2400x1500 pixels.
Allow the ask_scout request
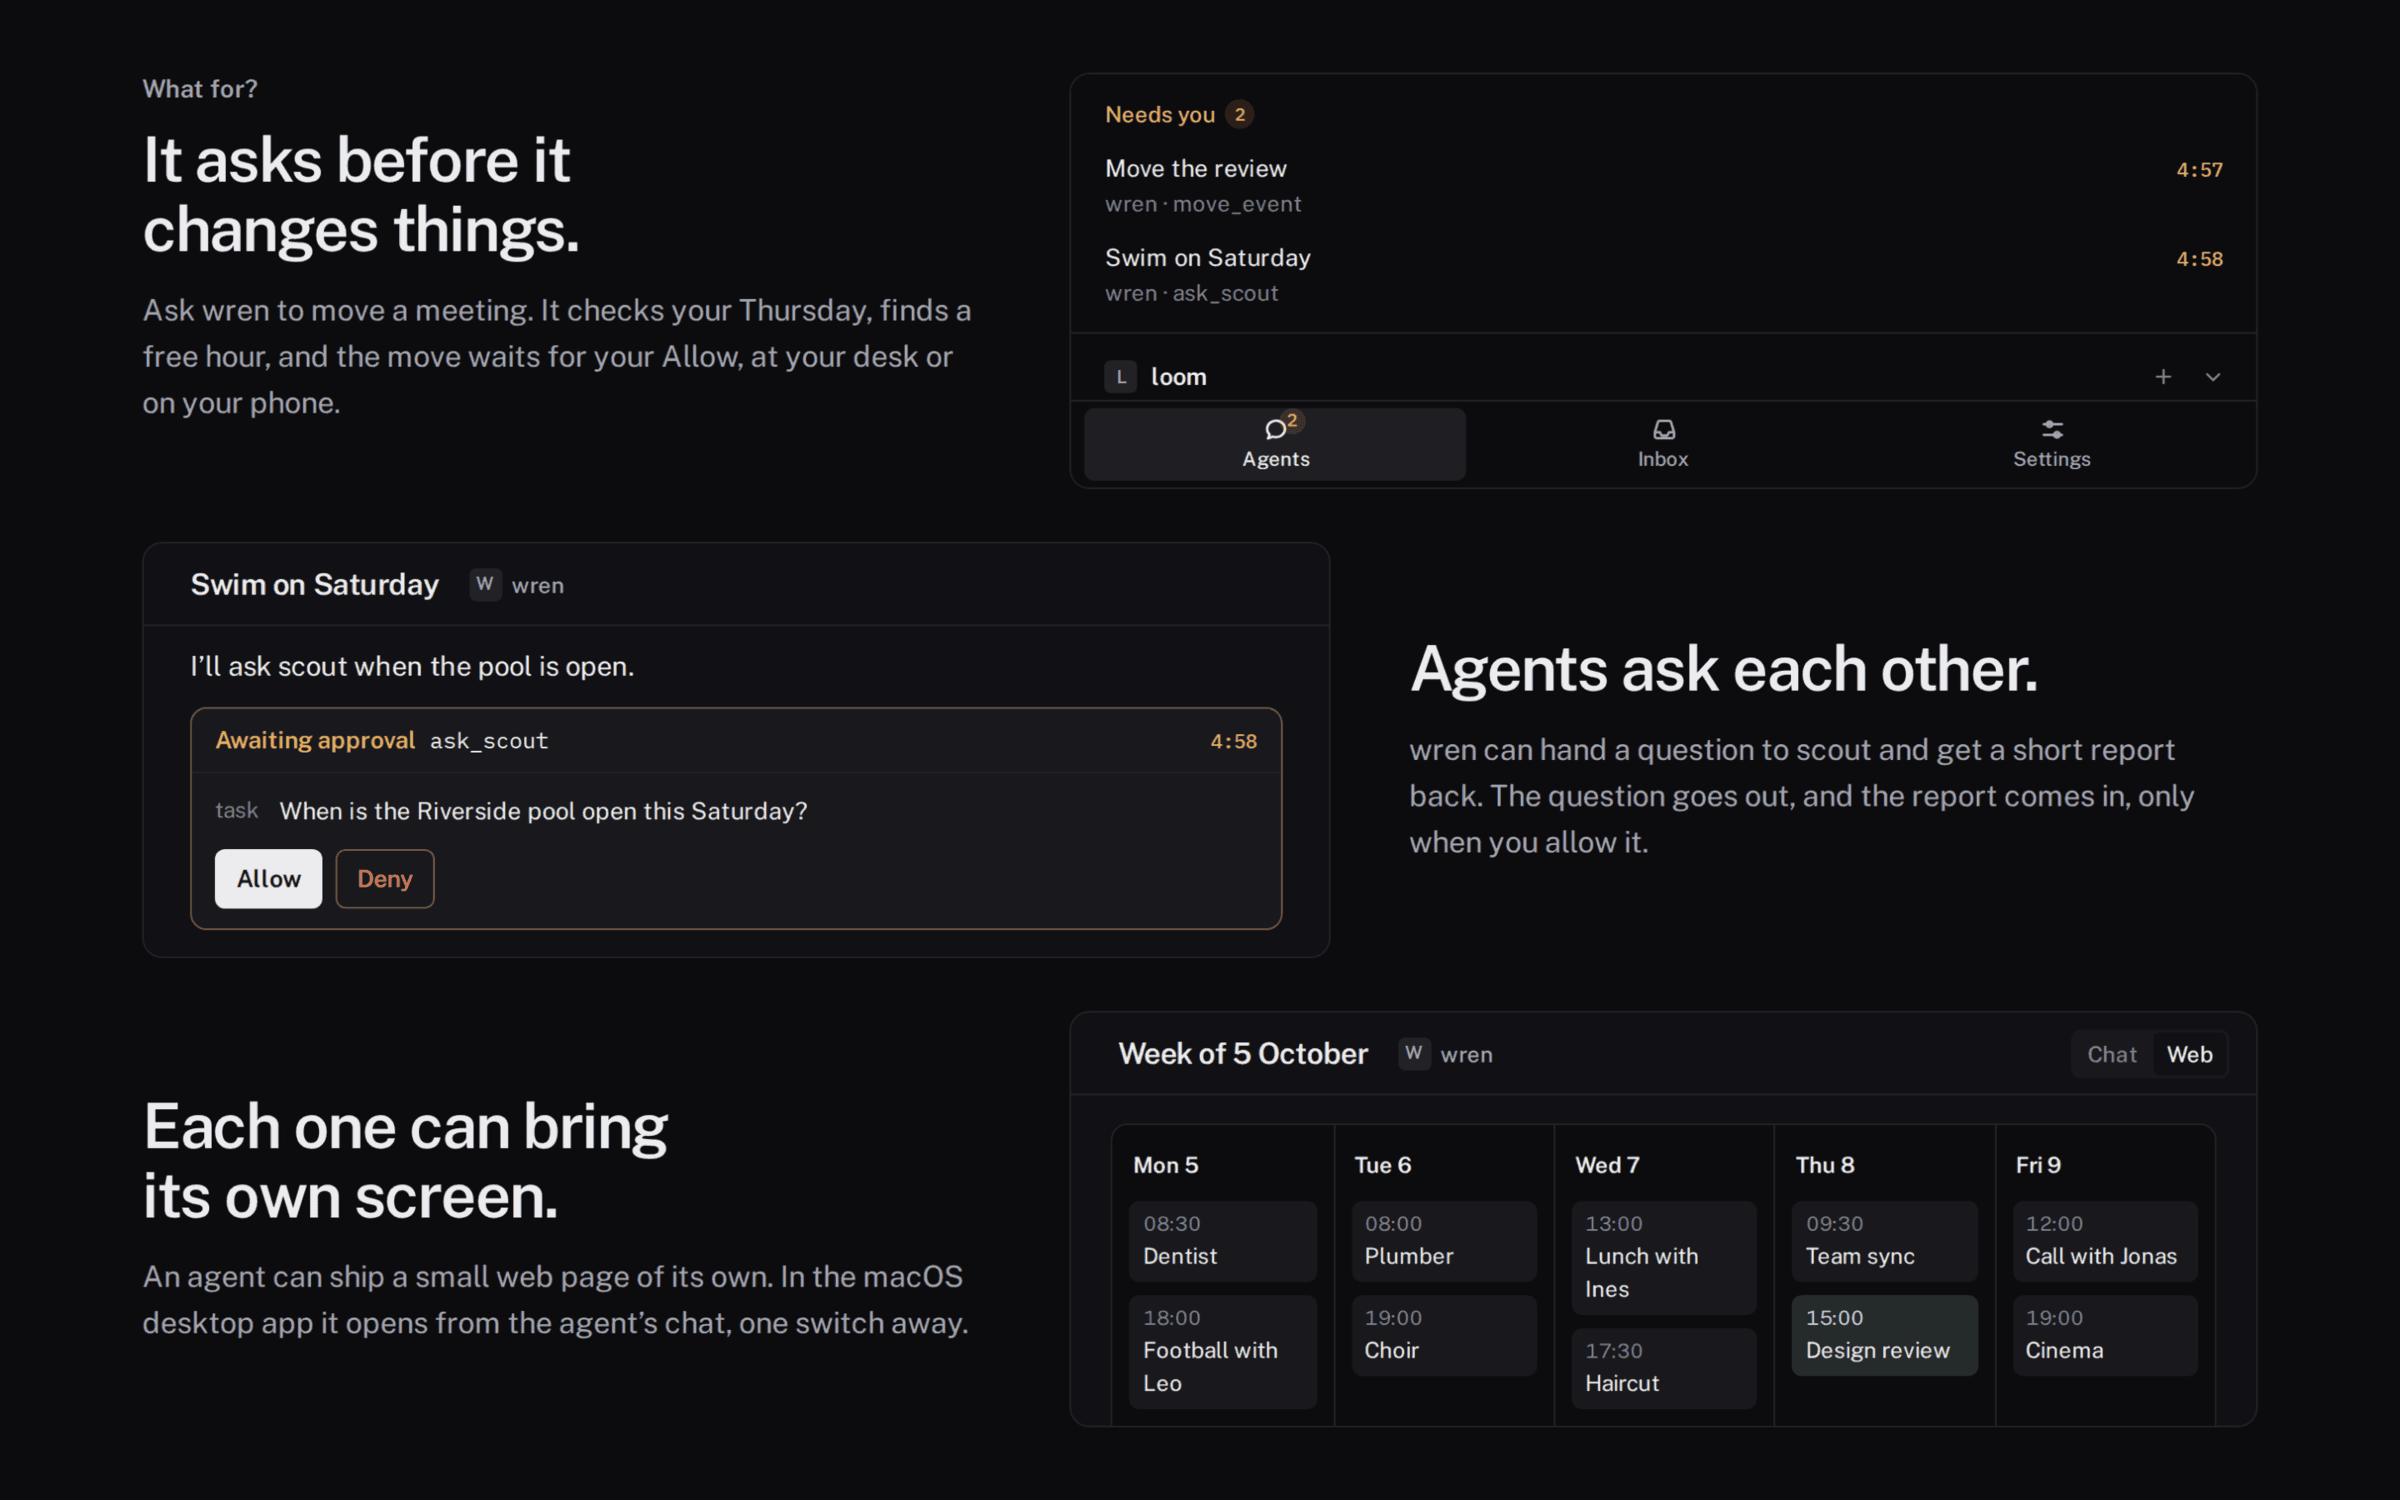click(x=268, y=879)
